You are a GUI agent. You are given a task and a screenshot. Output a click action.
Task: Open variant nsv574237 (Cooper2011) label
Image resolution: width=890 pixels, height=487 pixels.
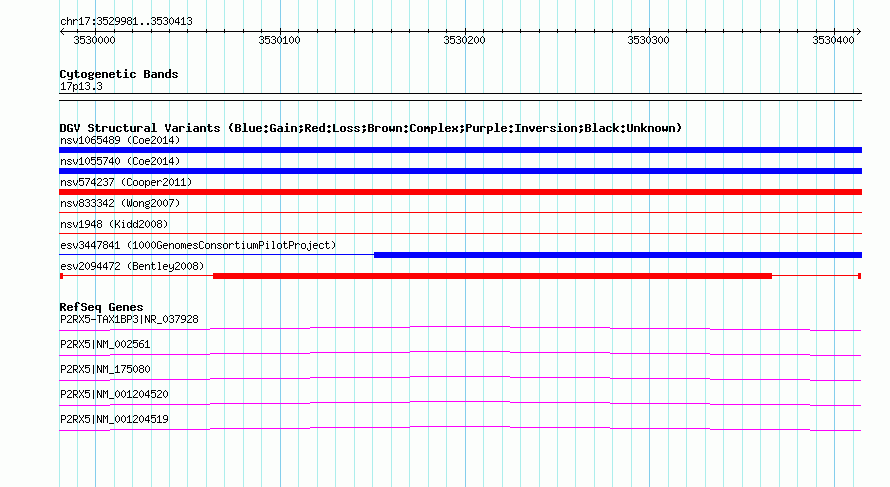click(x=126, y=182)
